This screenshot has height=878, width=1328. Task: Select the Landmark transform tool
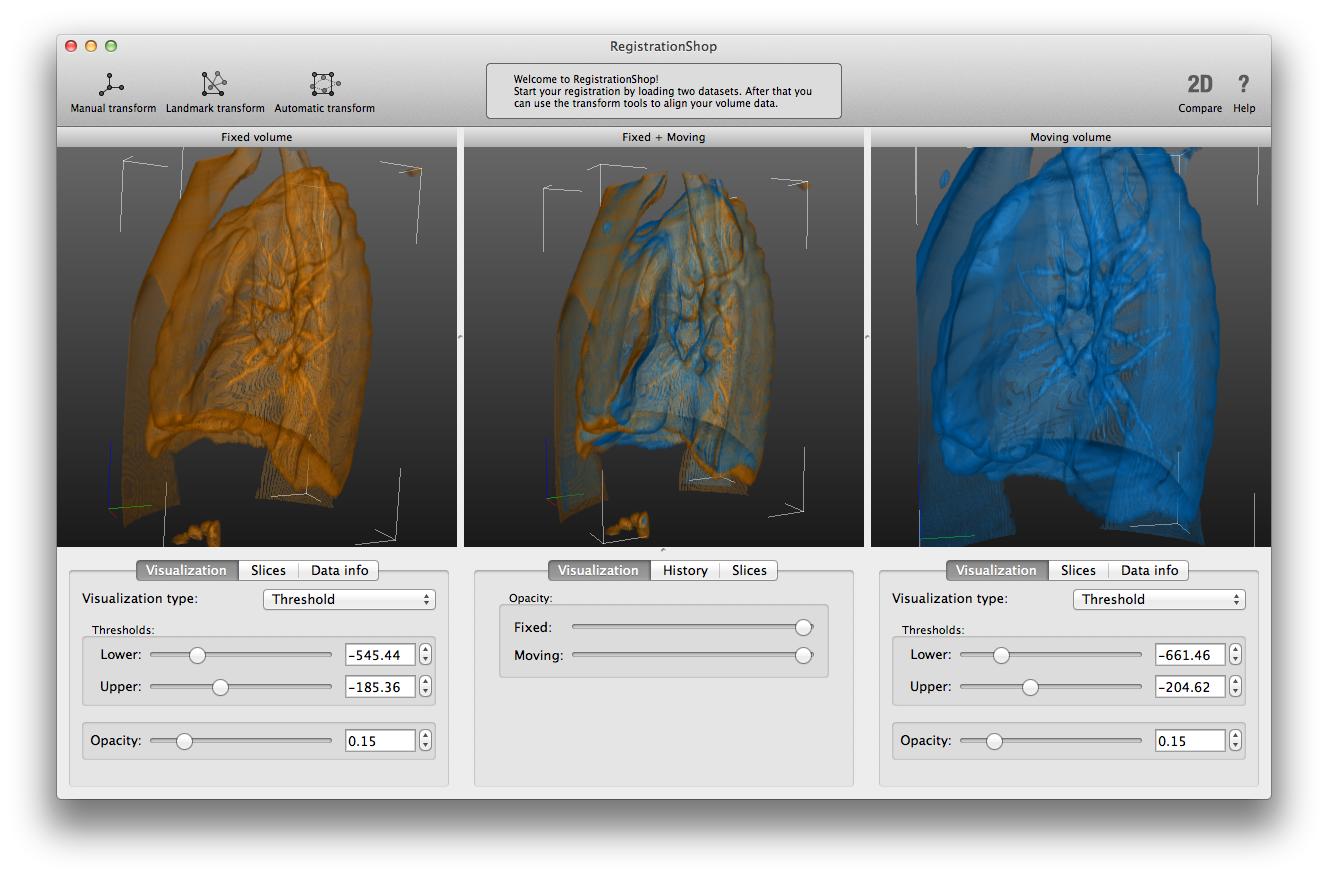215,92
